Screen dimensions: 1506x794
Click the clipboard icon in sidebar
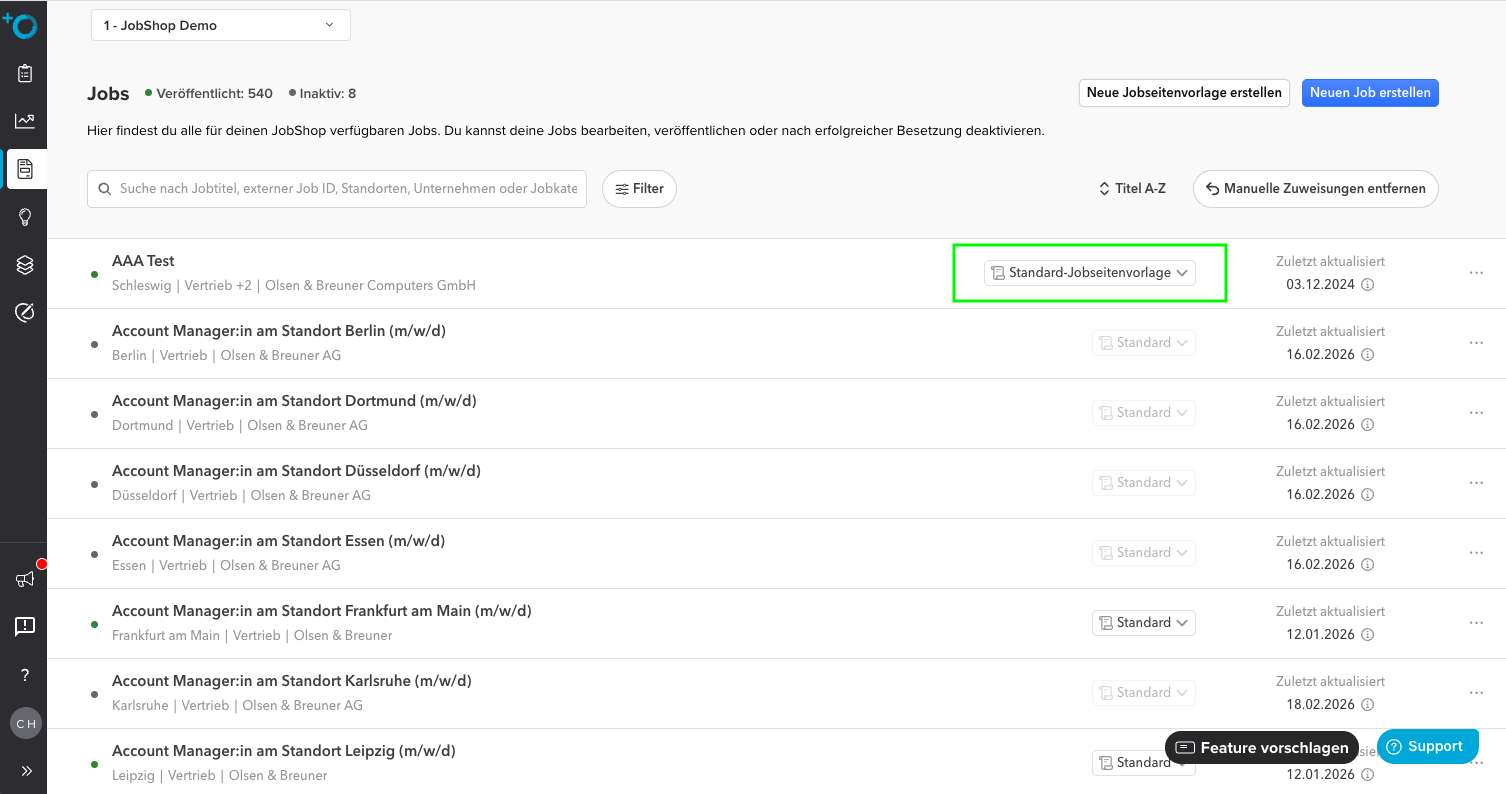pyautogui.click(x=25, y=73)
